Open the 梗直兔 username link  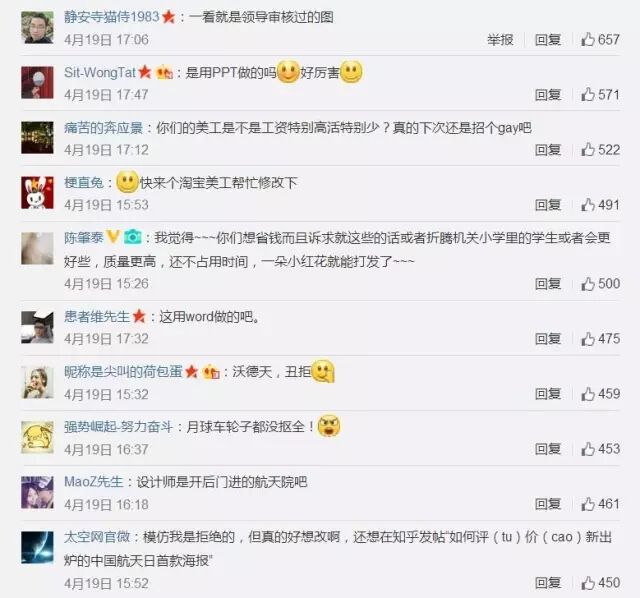84,182
